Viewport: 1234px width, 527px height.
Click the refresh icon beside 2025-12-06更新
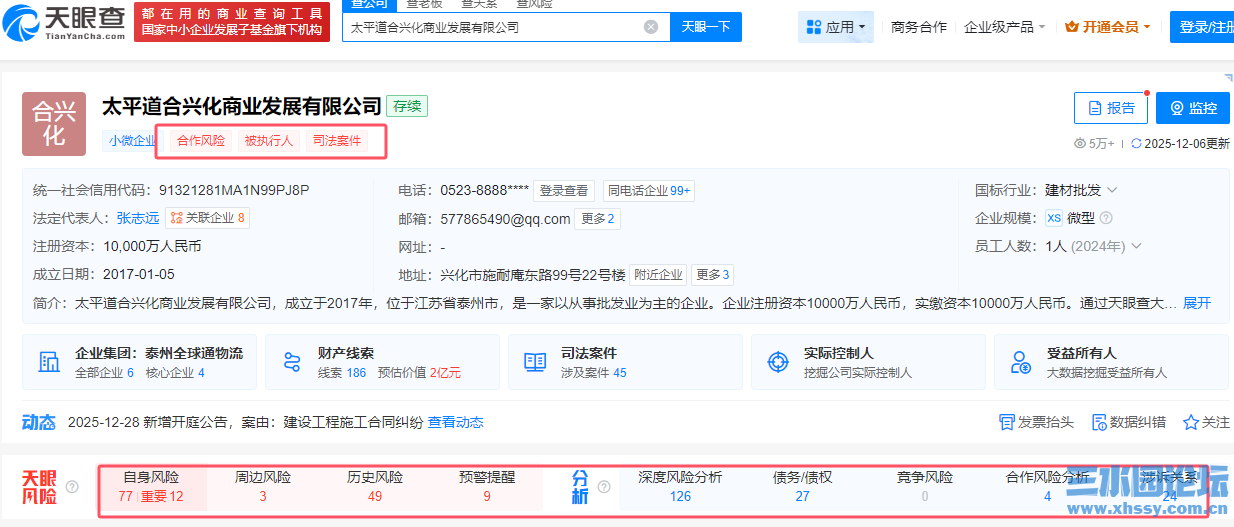(x=1136, y=144)
